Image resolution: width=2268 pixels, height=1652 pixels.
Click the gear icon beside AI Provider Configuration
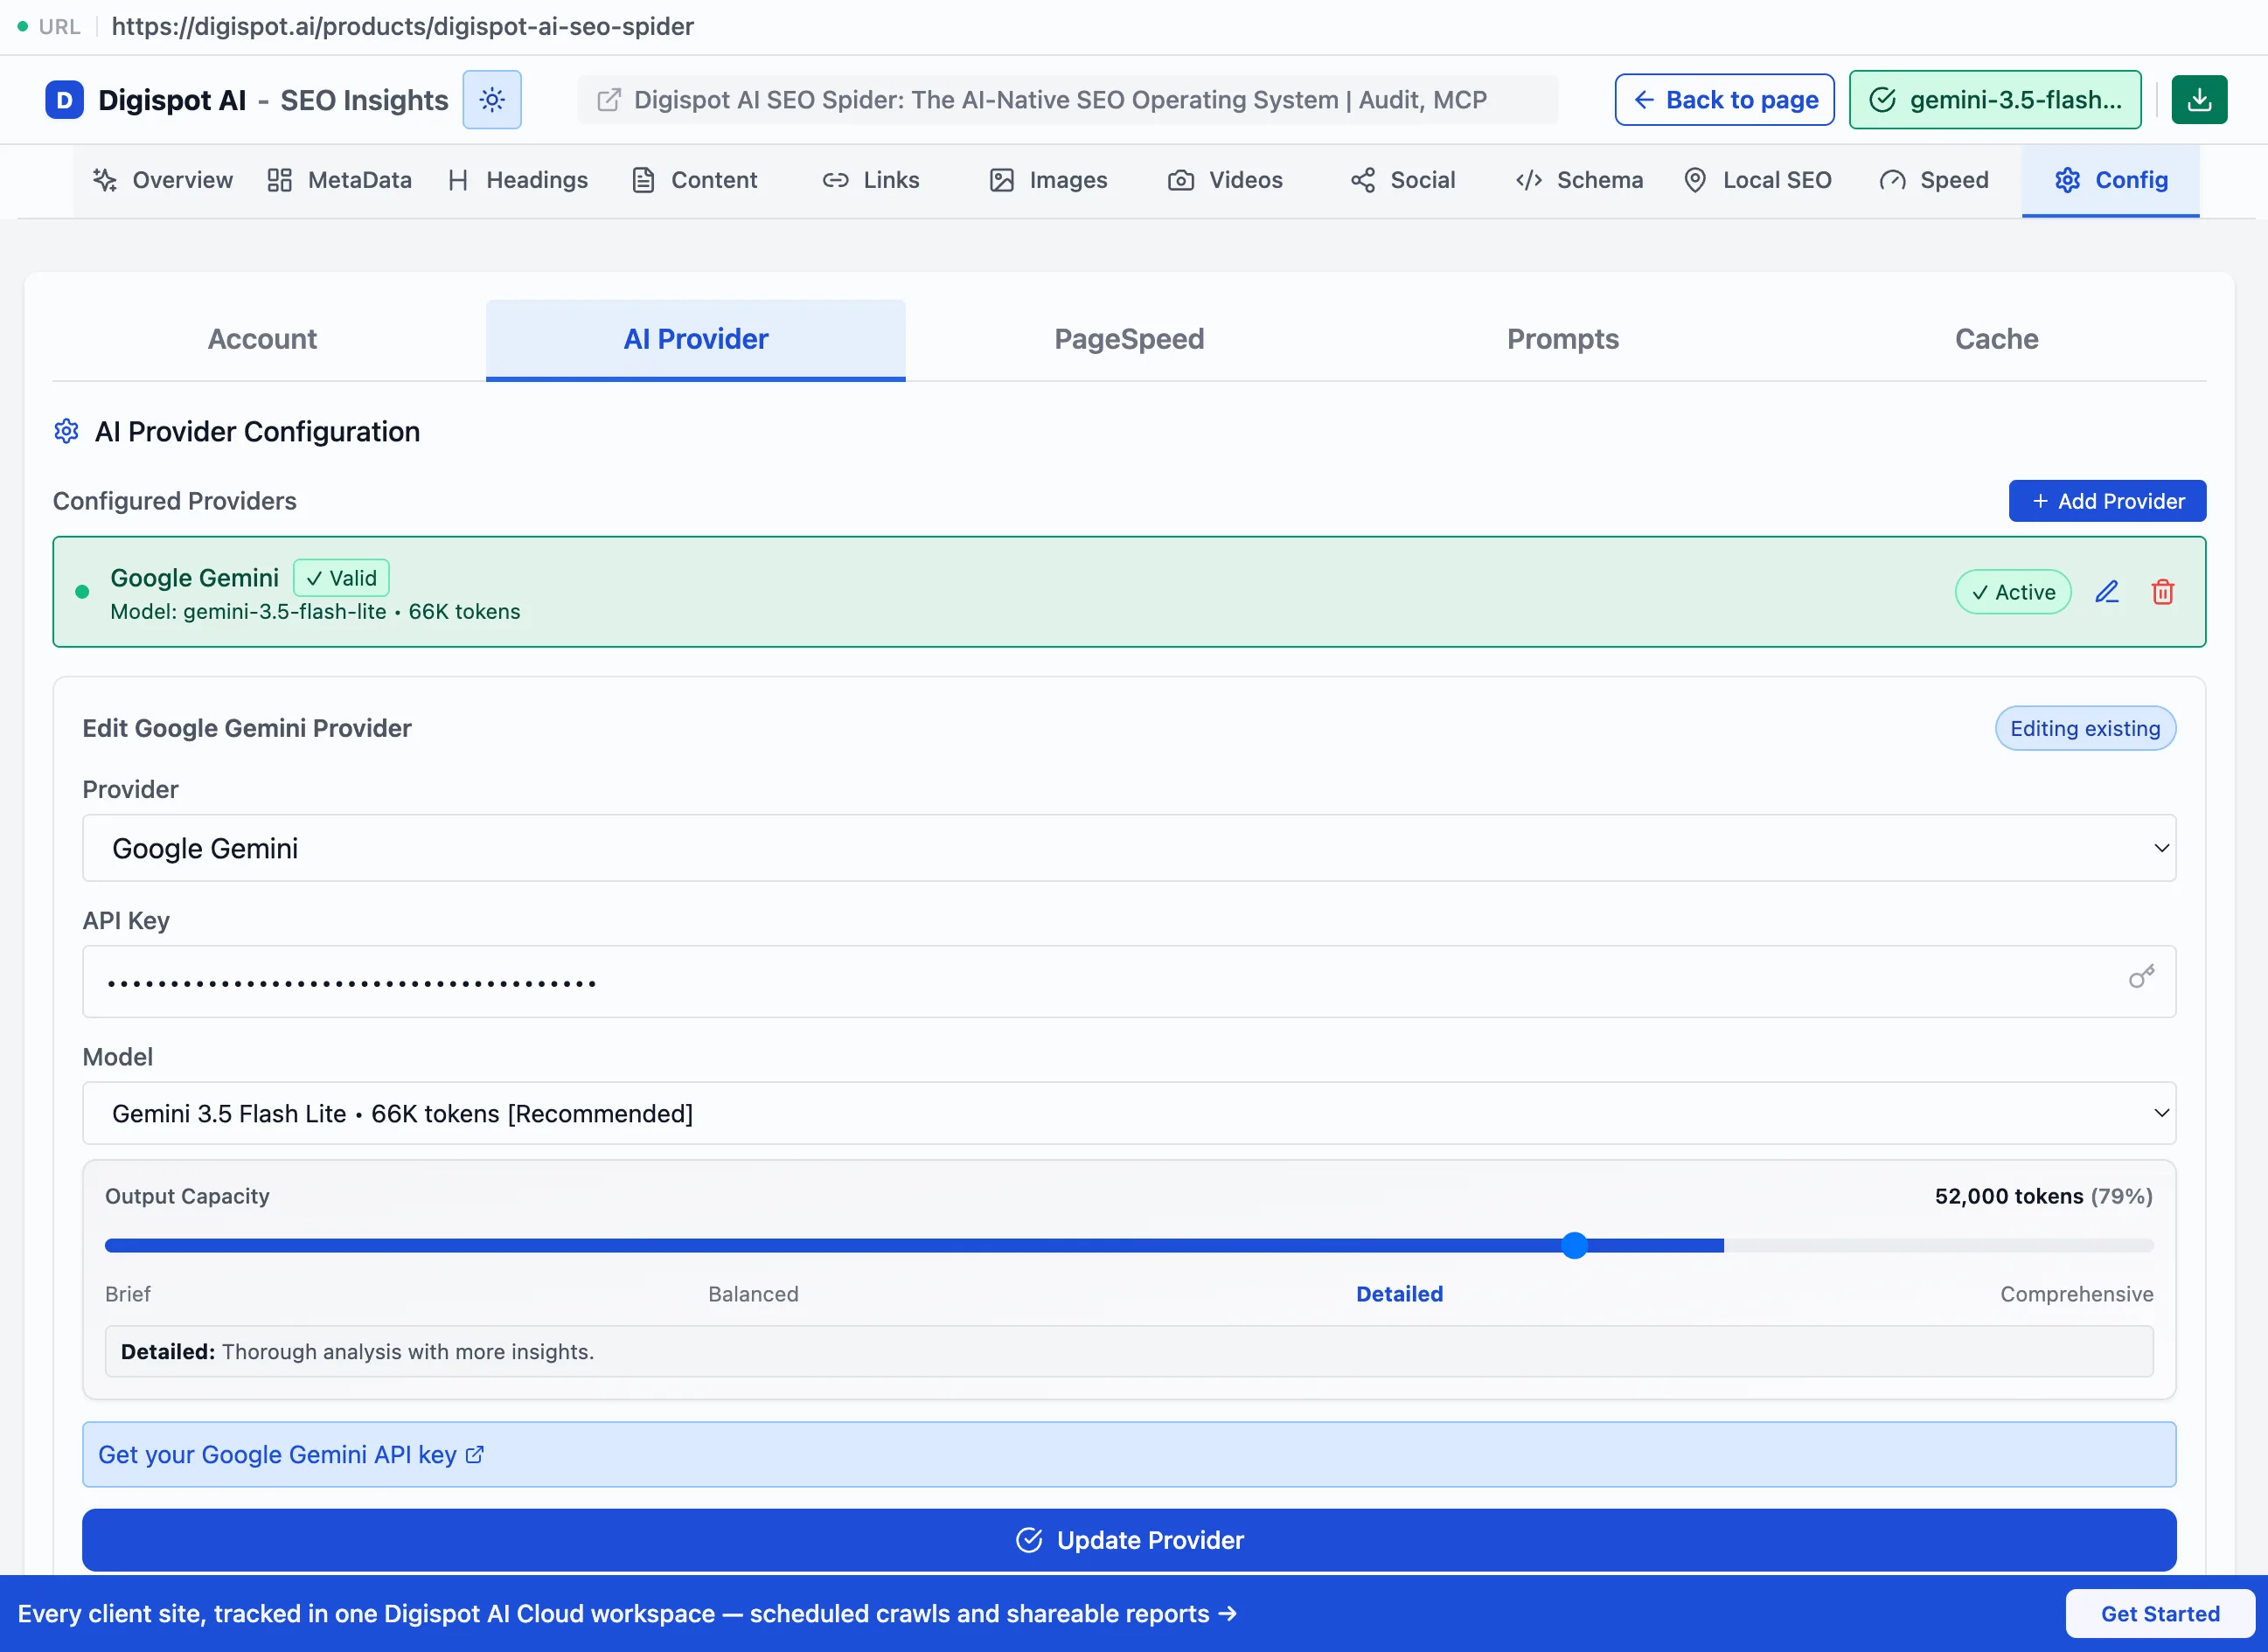click(67, 432)
